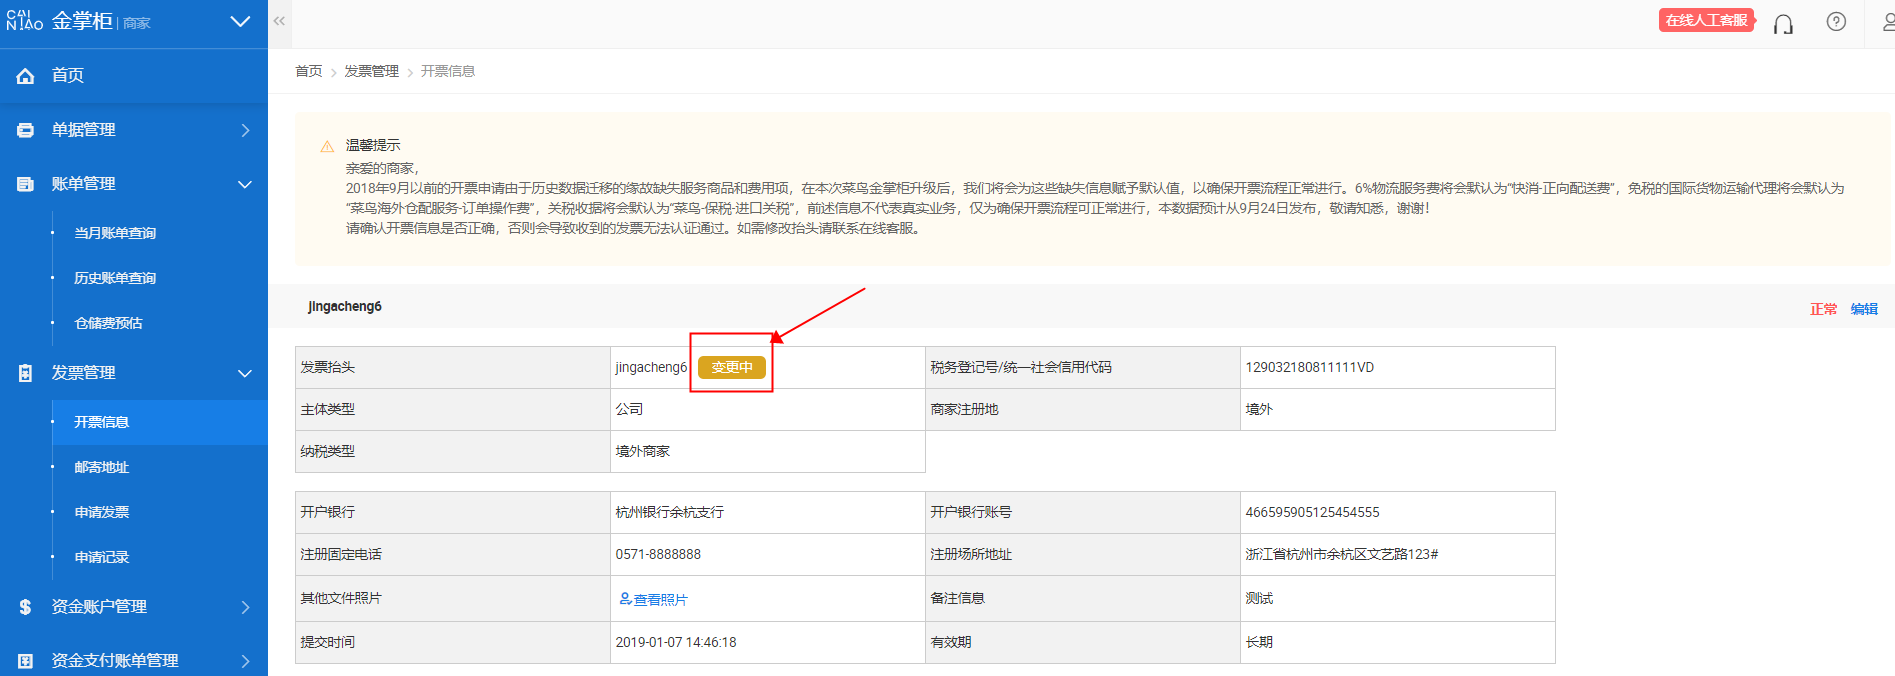
Task: Click bank name 杭州银行余杭支行
Action: [670, 512]
